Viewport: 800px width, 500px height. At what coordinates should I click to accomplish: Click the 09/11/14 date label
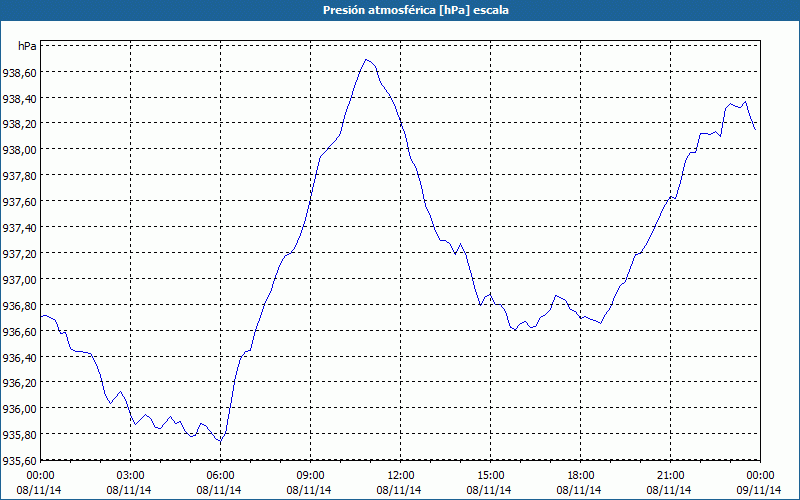pyautogui.click(x=759, y=490)
